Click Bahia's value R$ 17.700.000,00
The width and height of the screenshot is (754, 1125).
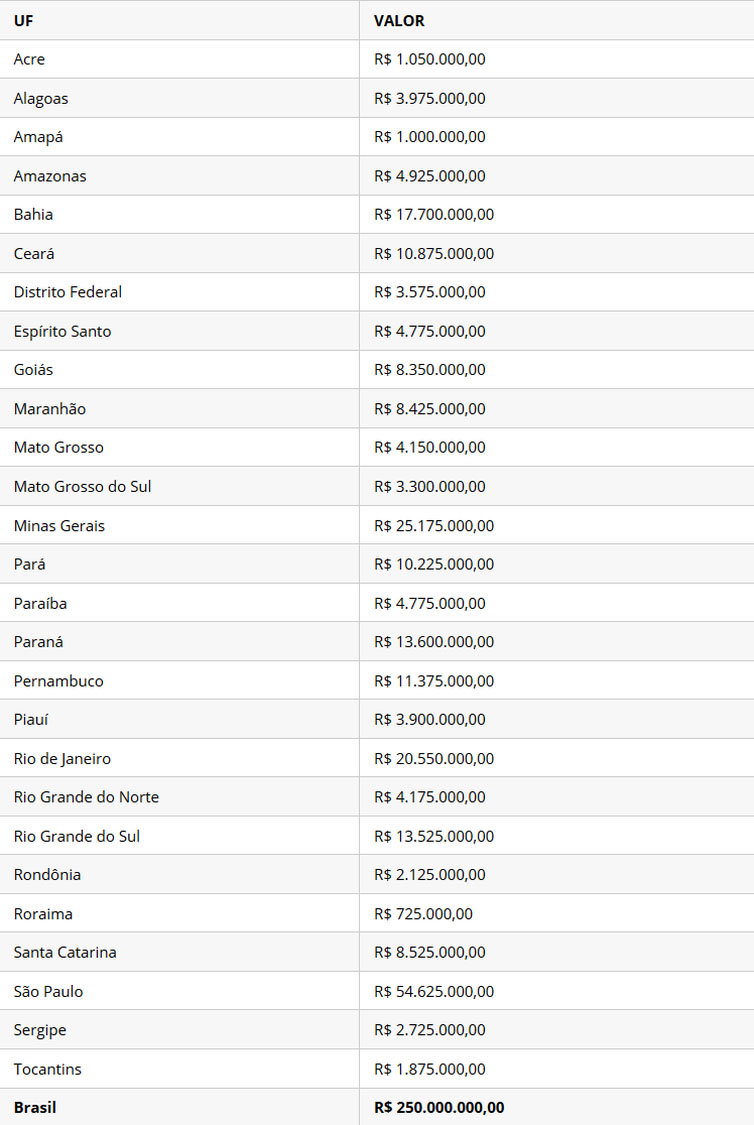point(434,214)
